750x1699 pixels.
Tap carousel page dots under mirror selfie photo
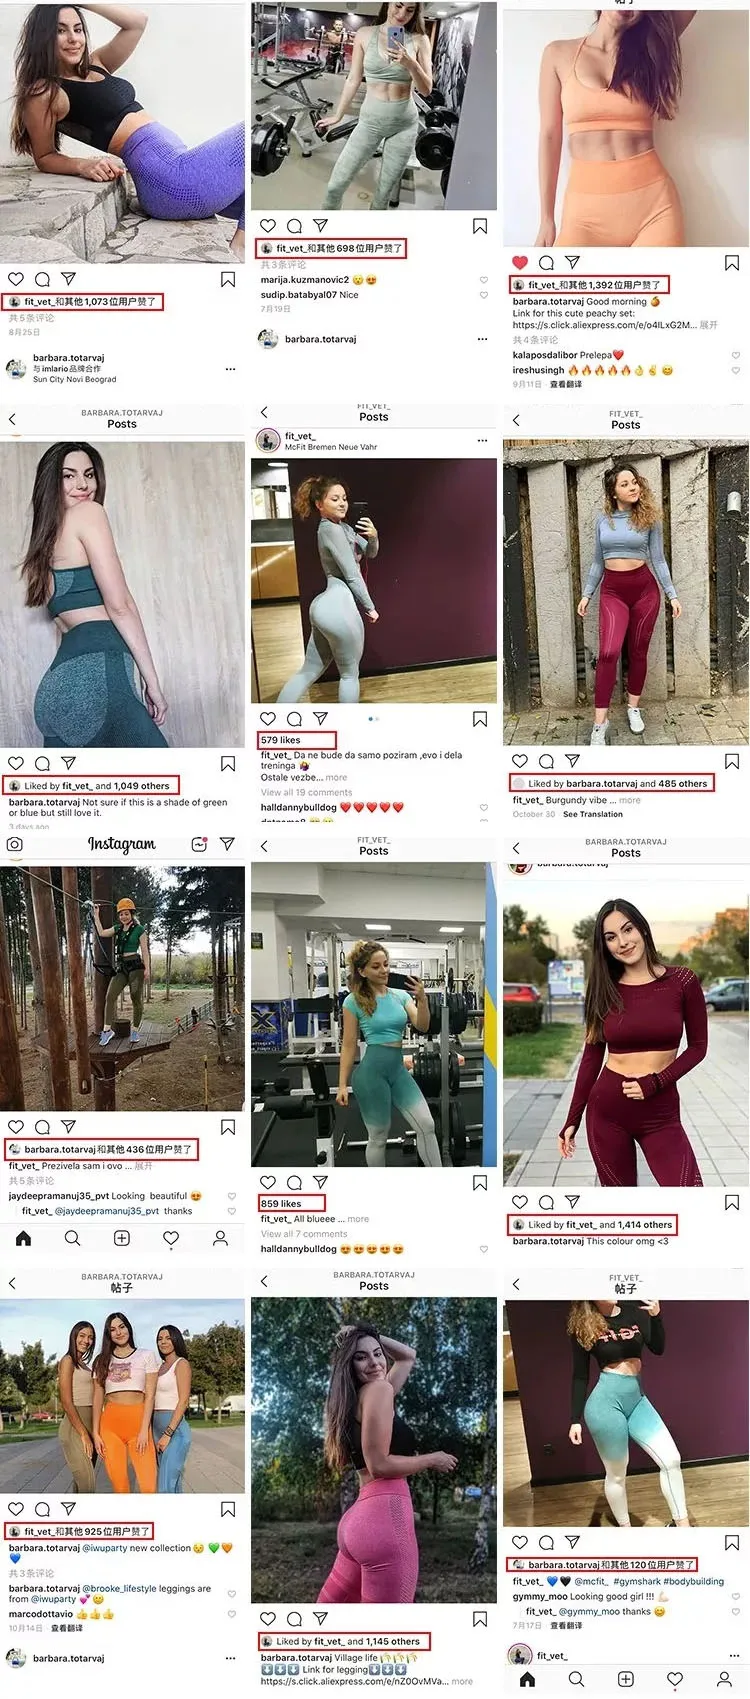(x=374, y=718)
